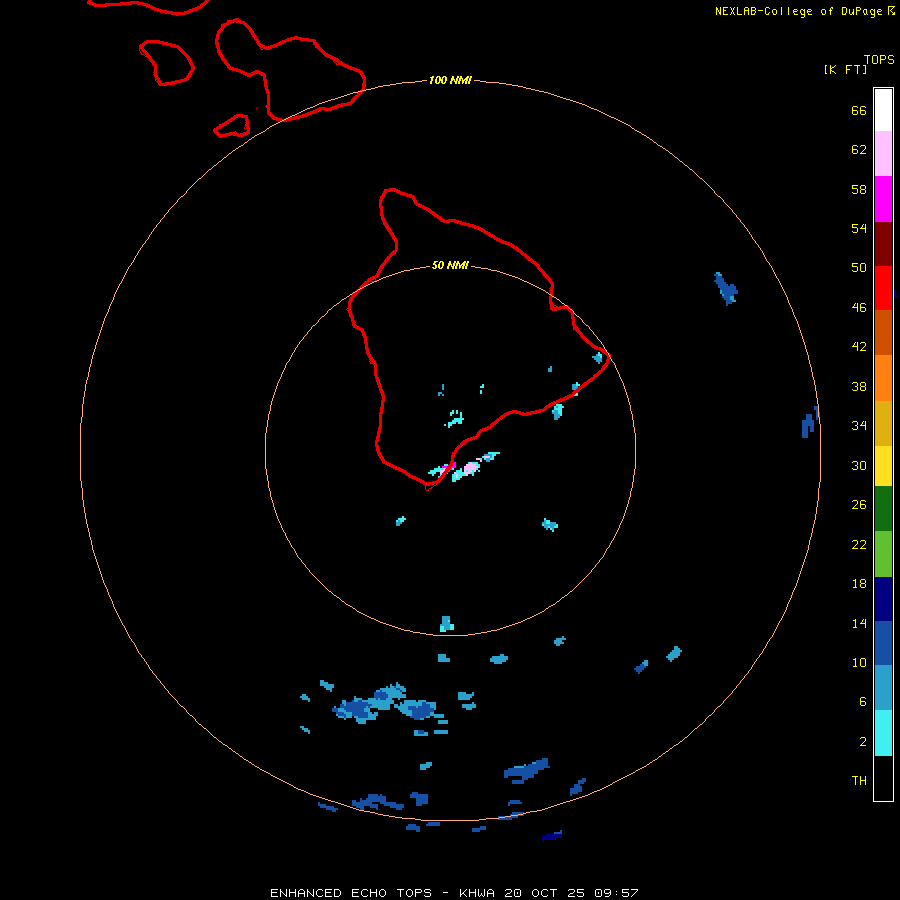Select the cyan 2 kft legend swatch
This screenshot has height=900, width=900.
[883, 733]
